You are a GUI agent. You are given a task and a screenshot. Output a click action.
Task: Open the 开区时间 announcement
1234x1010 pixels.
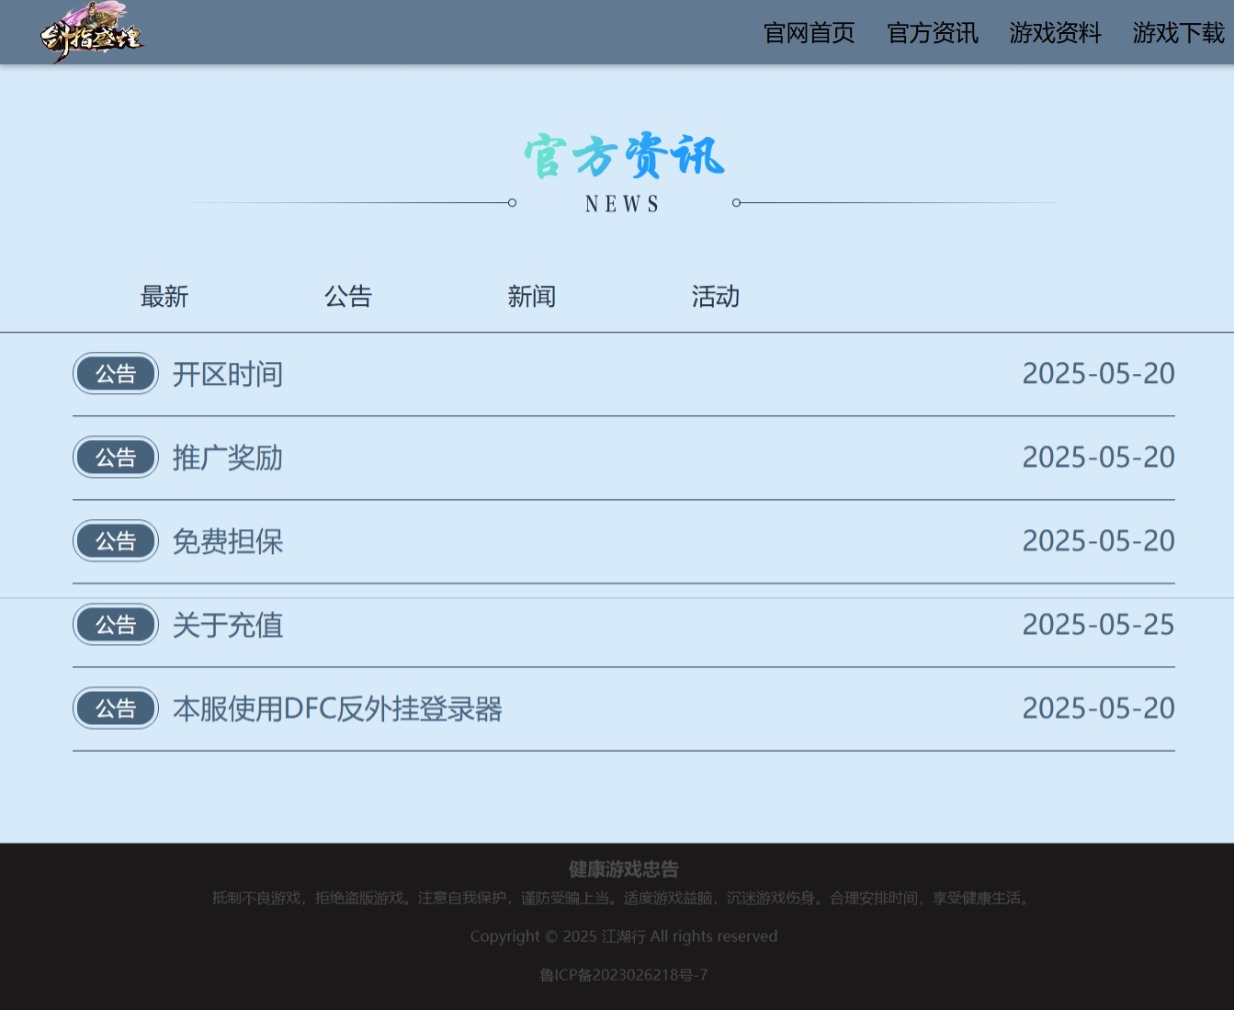228,374
